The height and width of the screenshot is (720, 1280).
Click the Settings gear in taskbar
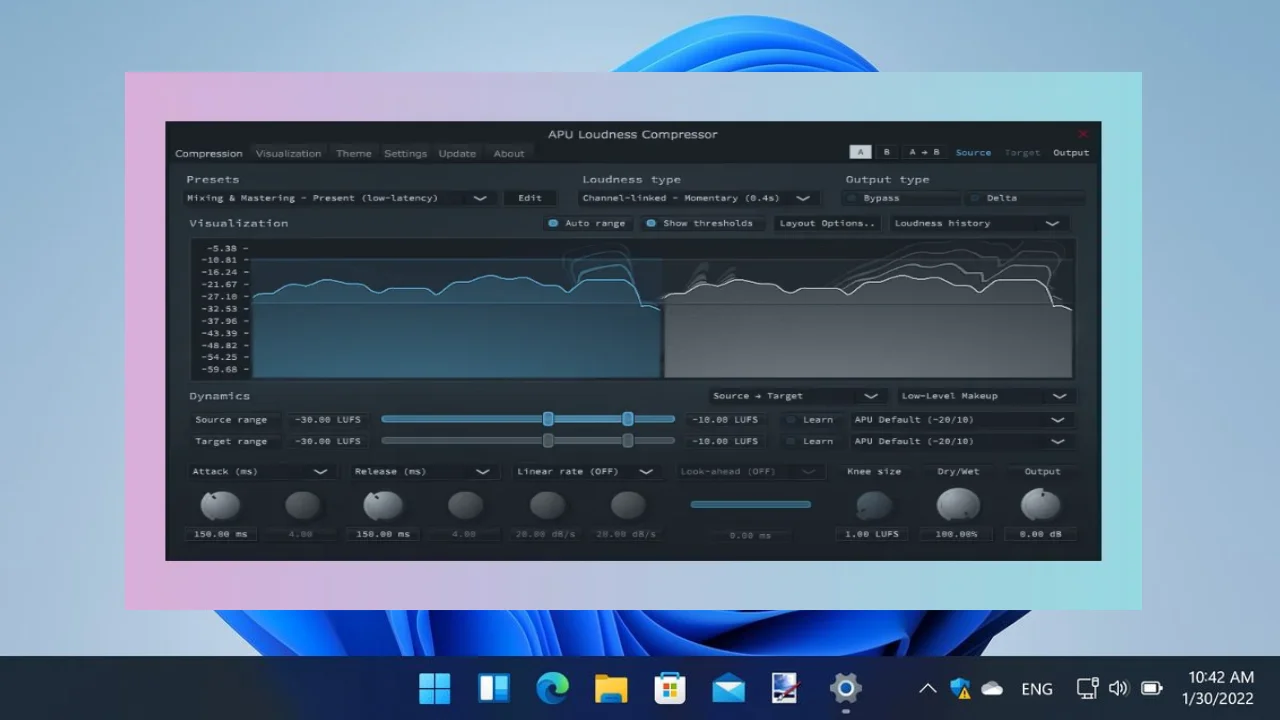846,688
